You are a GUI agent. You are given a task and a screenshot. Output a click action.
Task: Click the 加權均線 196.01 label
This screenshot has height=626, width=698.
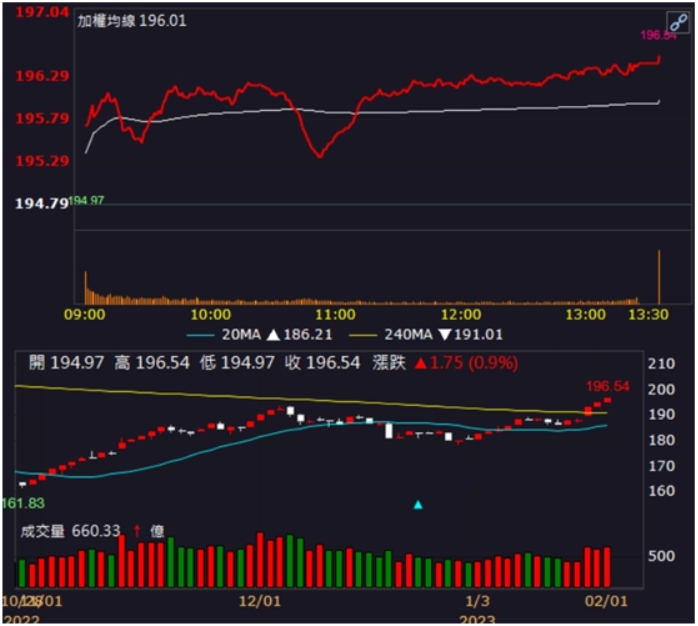[132, 20]
